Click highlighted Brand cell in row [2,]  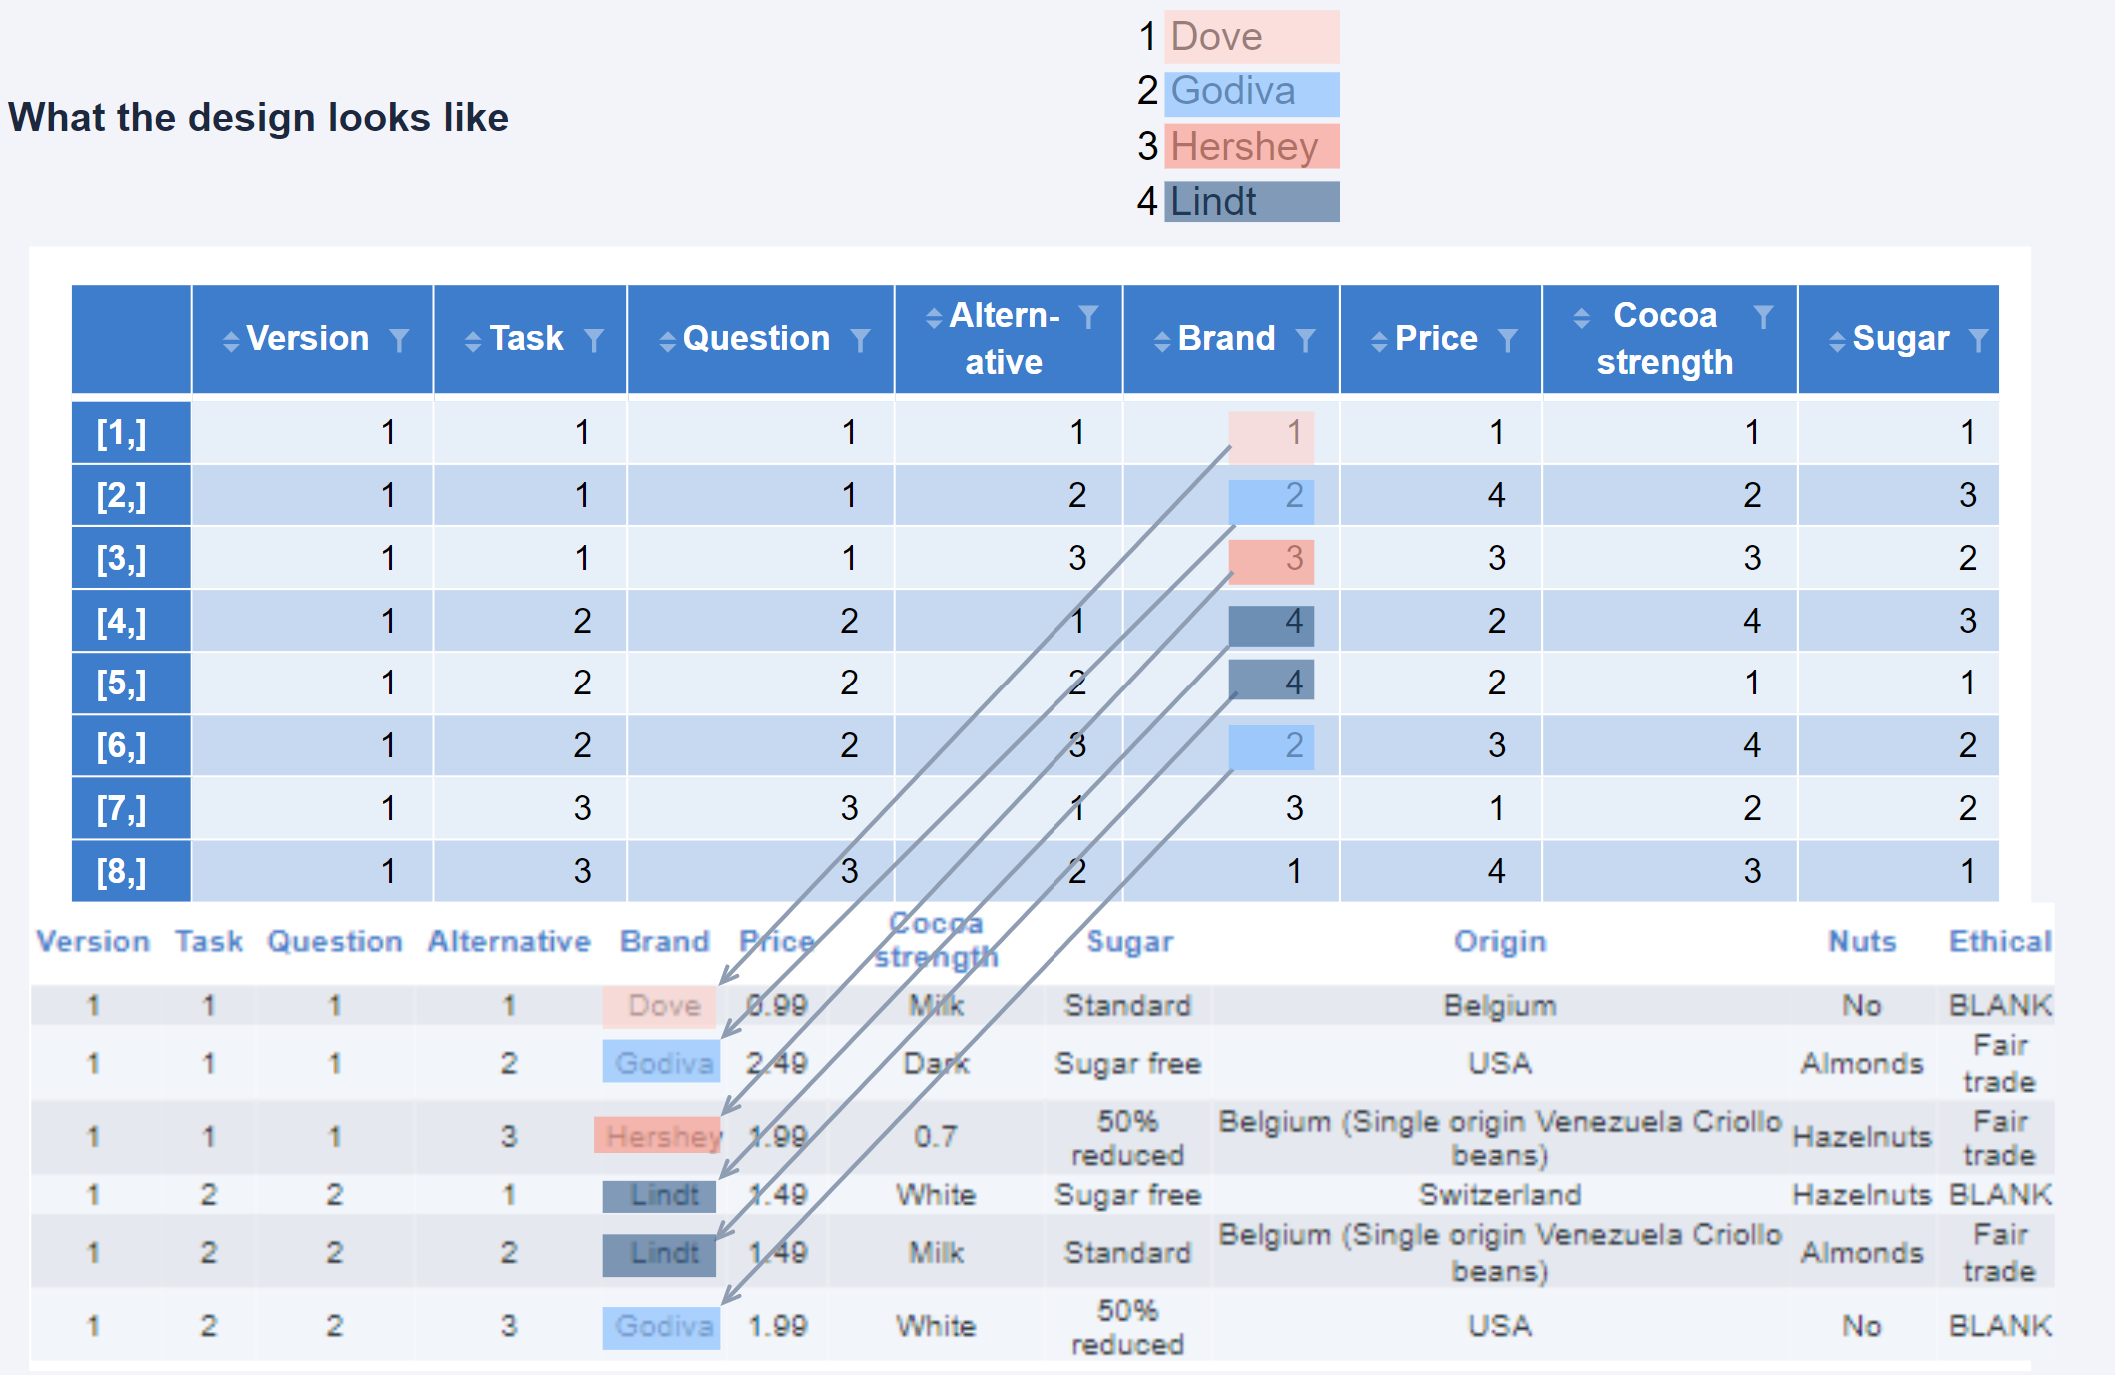[1271, 501]
